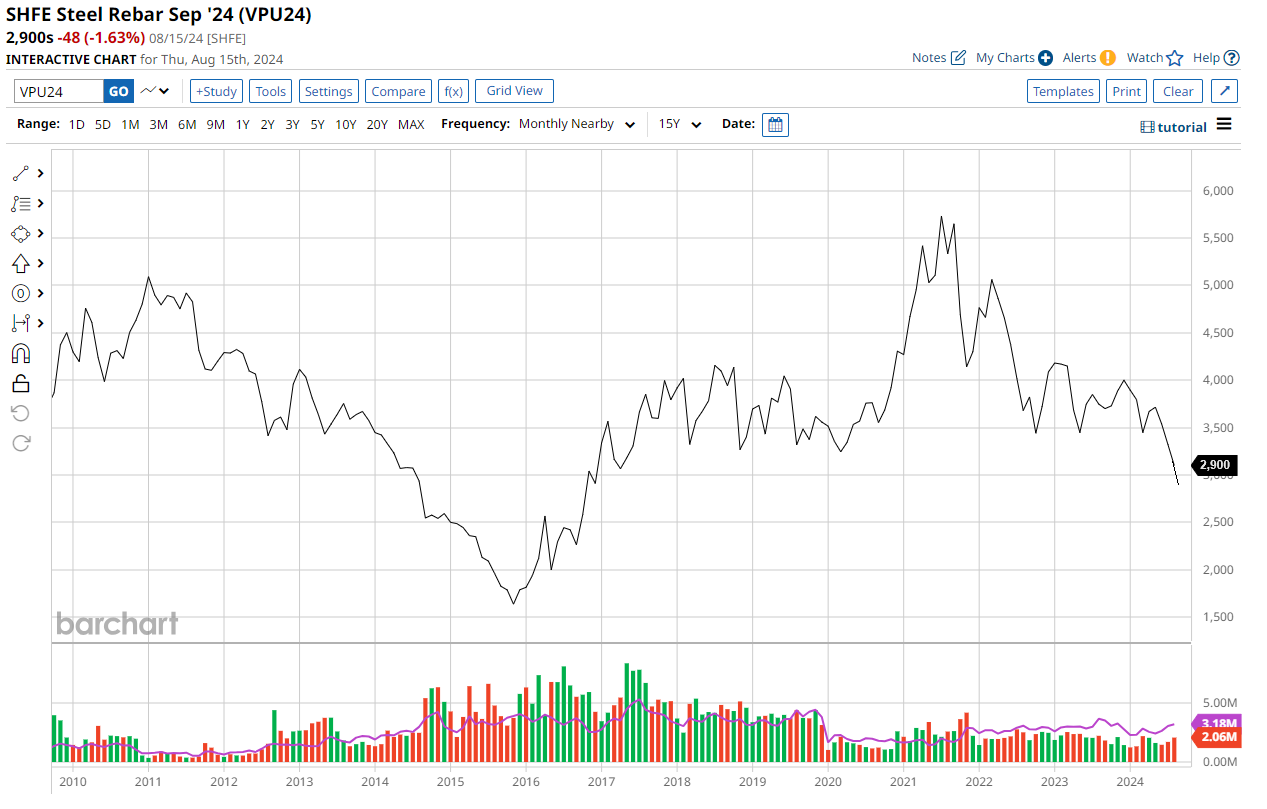This screenshot has width=1267, height=809.
Task: Open the chart type line dropdown
Action: [x=155, y=91]
